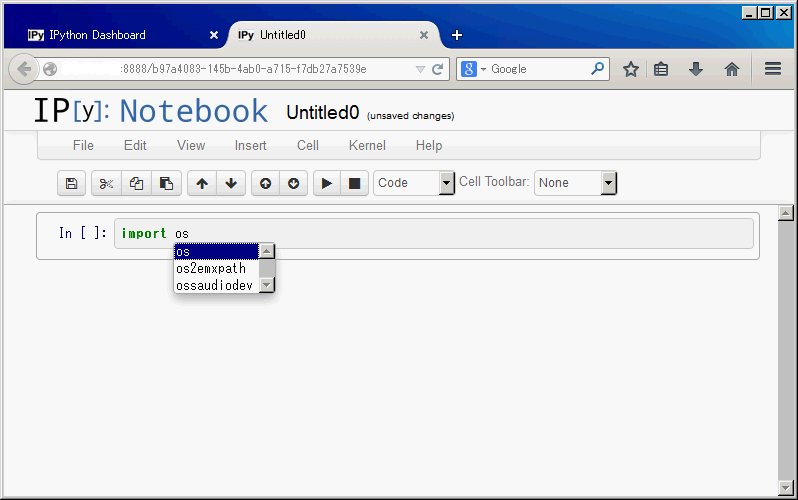This screenshot has width=798, height=500.
Task: Rename the notebook by clicking Untitled0 title
Action: coord(323,113)
